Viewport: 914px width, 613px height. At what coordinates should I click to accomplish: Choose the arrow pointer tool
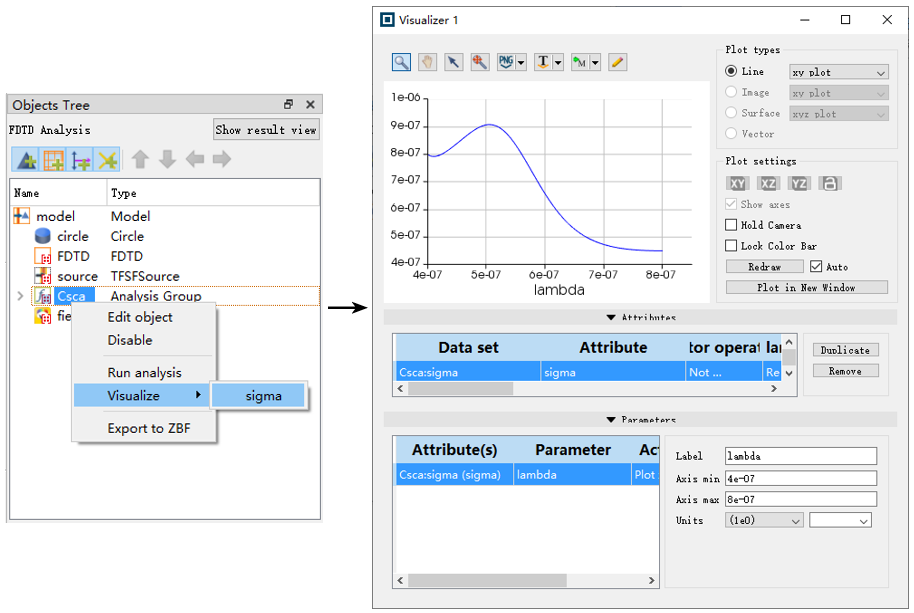click(x=453, y=62)
